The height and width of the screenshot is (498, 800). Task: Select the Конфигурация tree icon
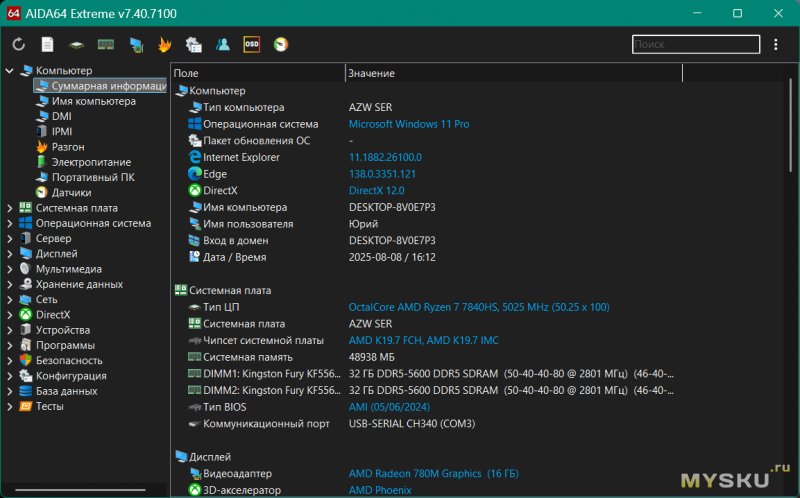[x=26, y=376]
